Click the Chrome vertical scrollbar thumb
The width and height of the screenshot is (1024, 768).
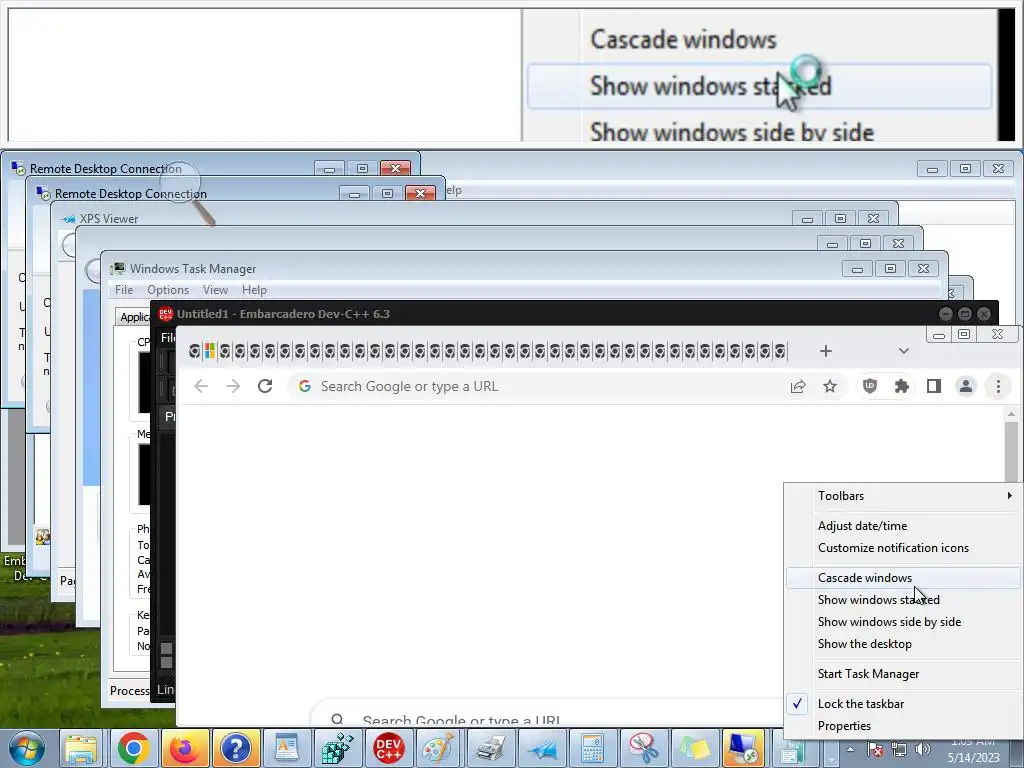click(1011, 453)
